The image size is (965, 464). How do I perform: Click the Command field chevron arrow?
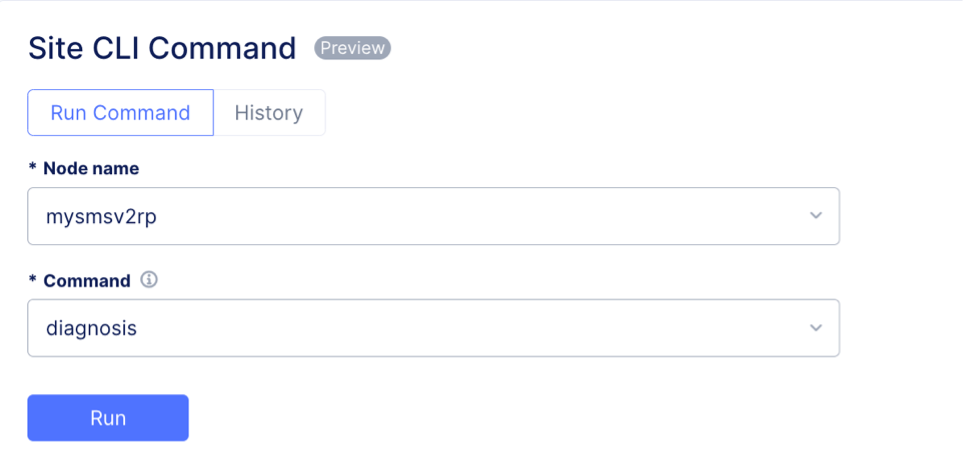816,328
